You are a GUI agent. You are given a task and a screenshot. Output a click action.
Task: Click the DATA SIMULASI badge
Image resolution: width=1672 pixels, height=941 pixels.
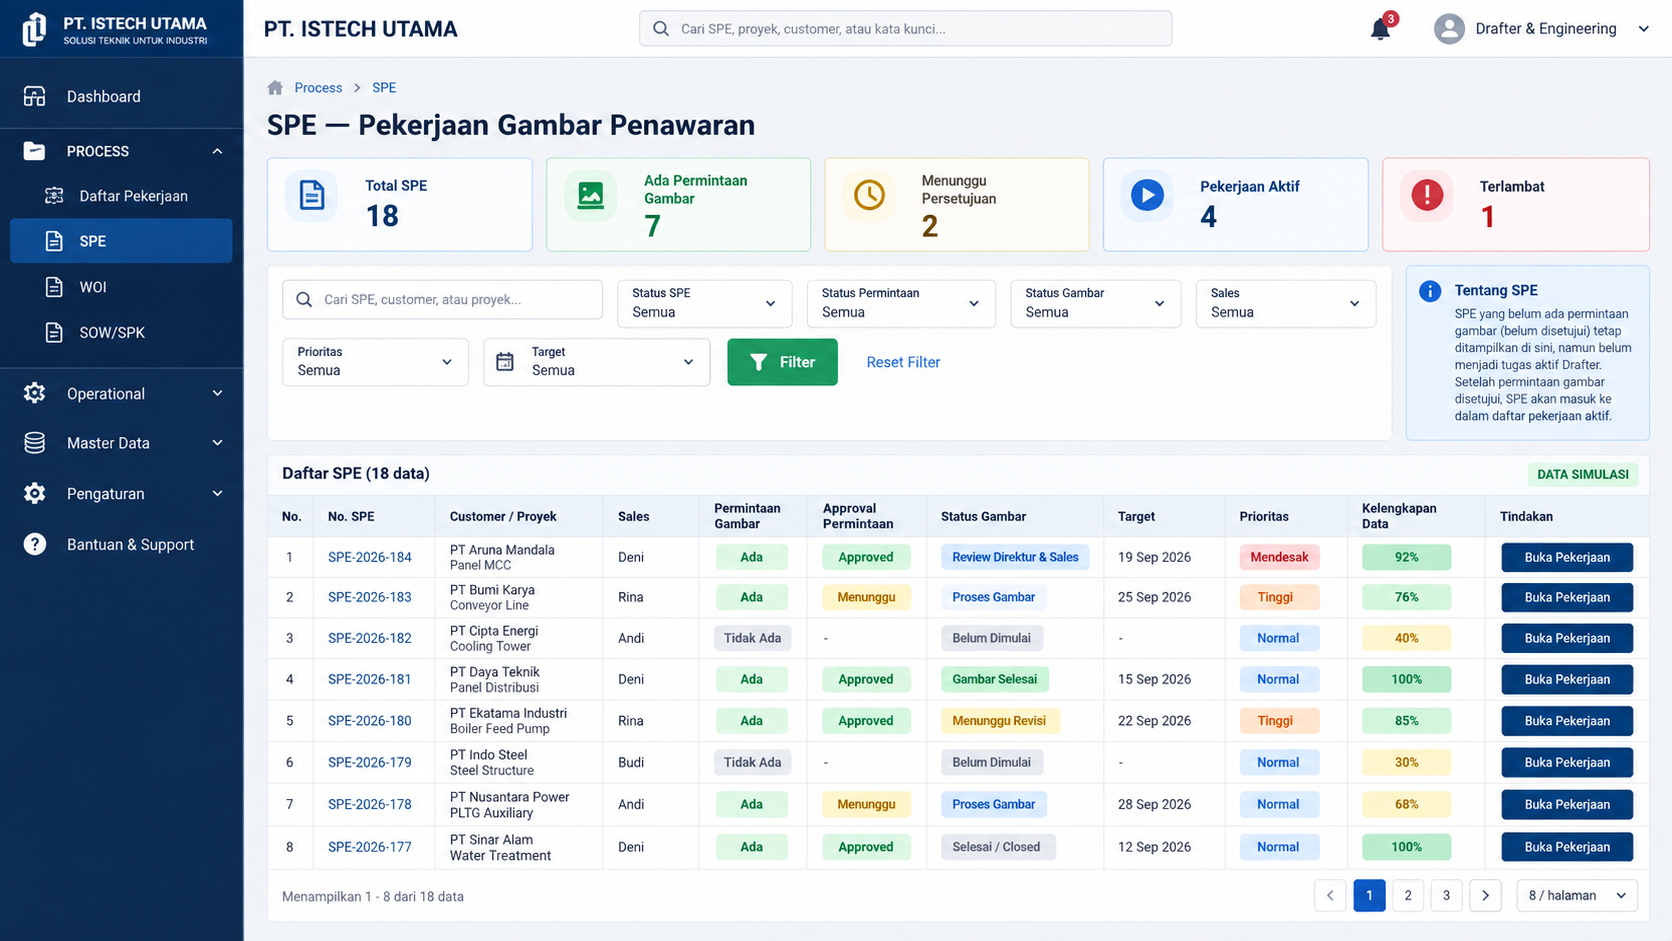point(1582,474)
